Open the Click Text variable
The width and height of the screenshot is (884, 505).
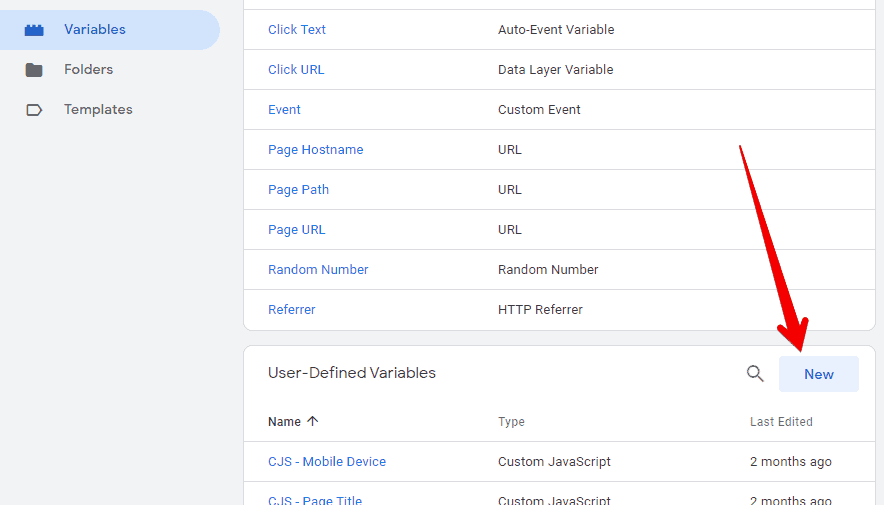point(297,30)
